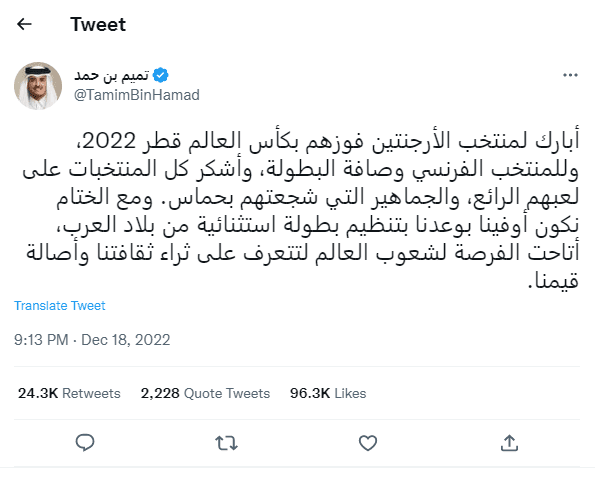The height and width of the screenshot is (478, 595).
Task: Show the 96.3K Likes list
Action: (x=328, y=393)
